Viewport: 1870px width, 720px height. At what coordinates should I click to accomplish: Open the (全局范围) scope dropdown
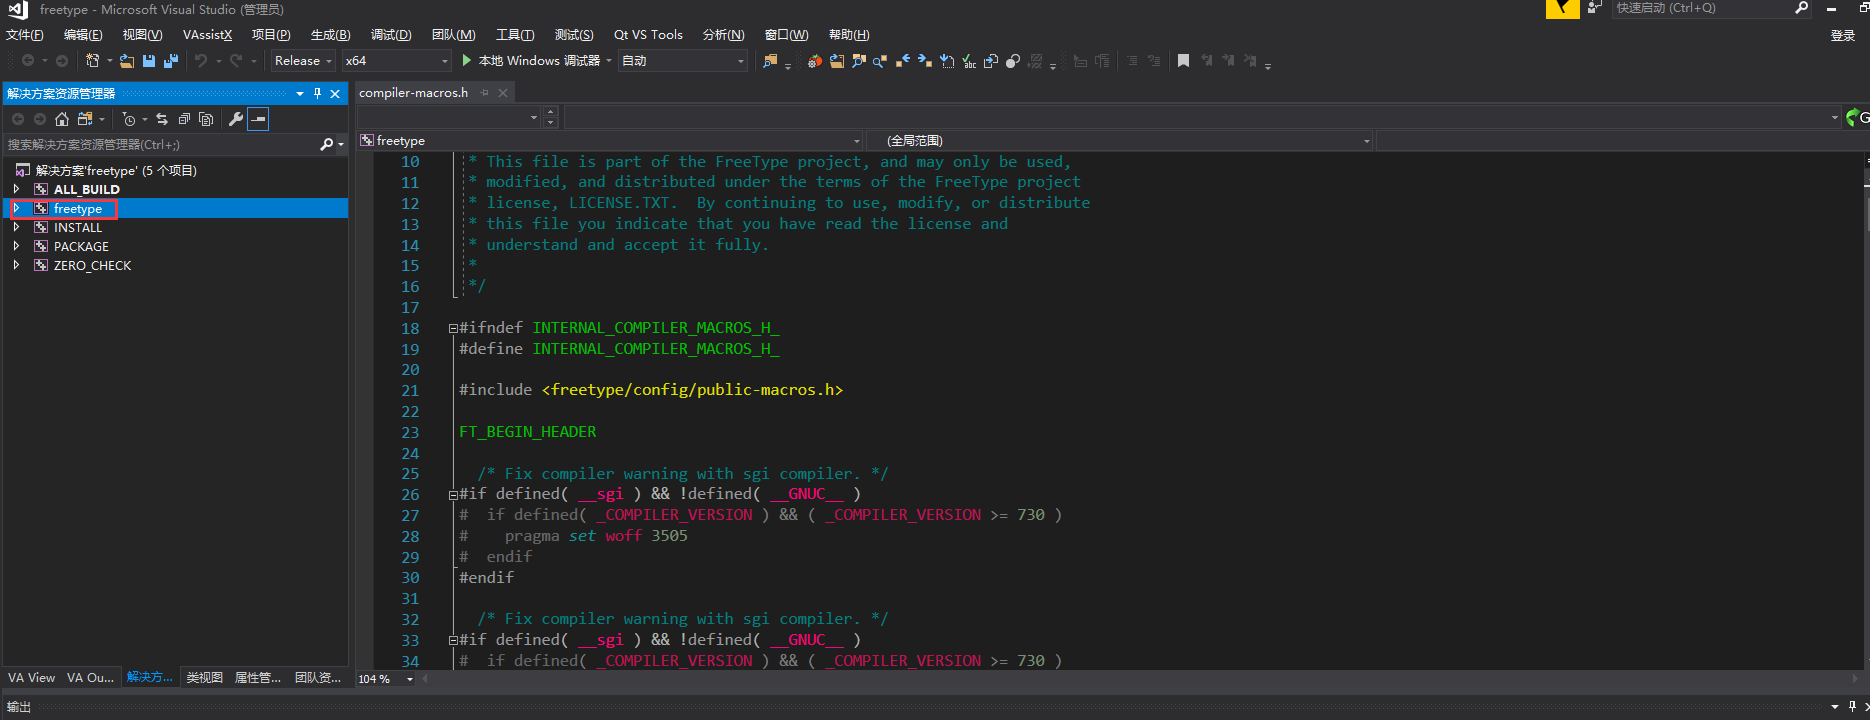point(1120,141)
